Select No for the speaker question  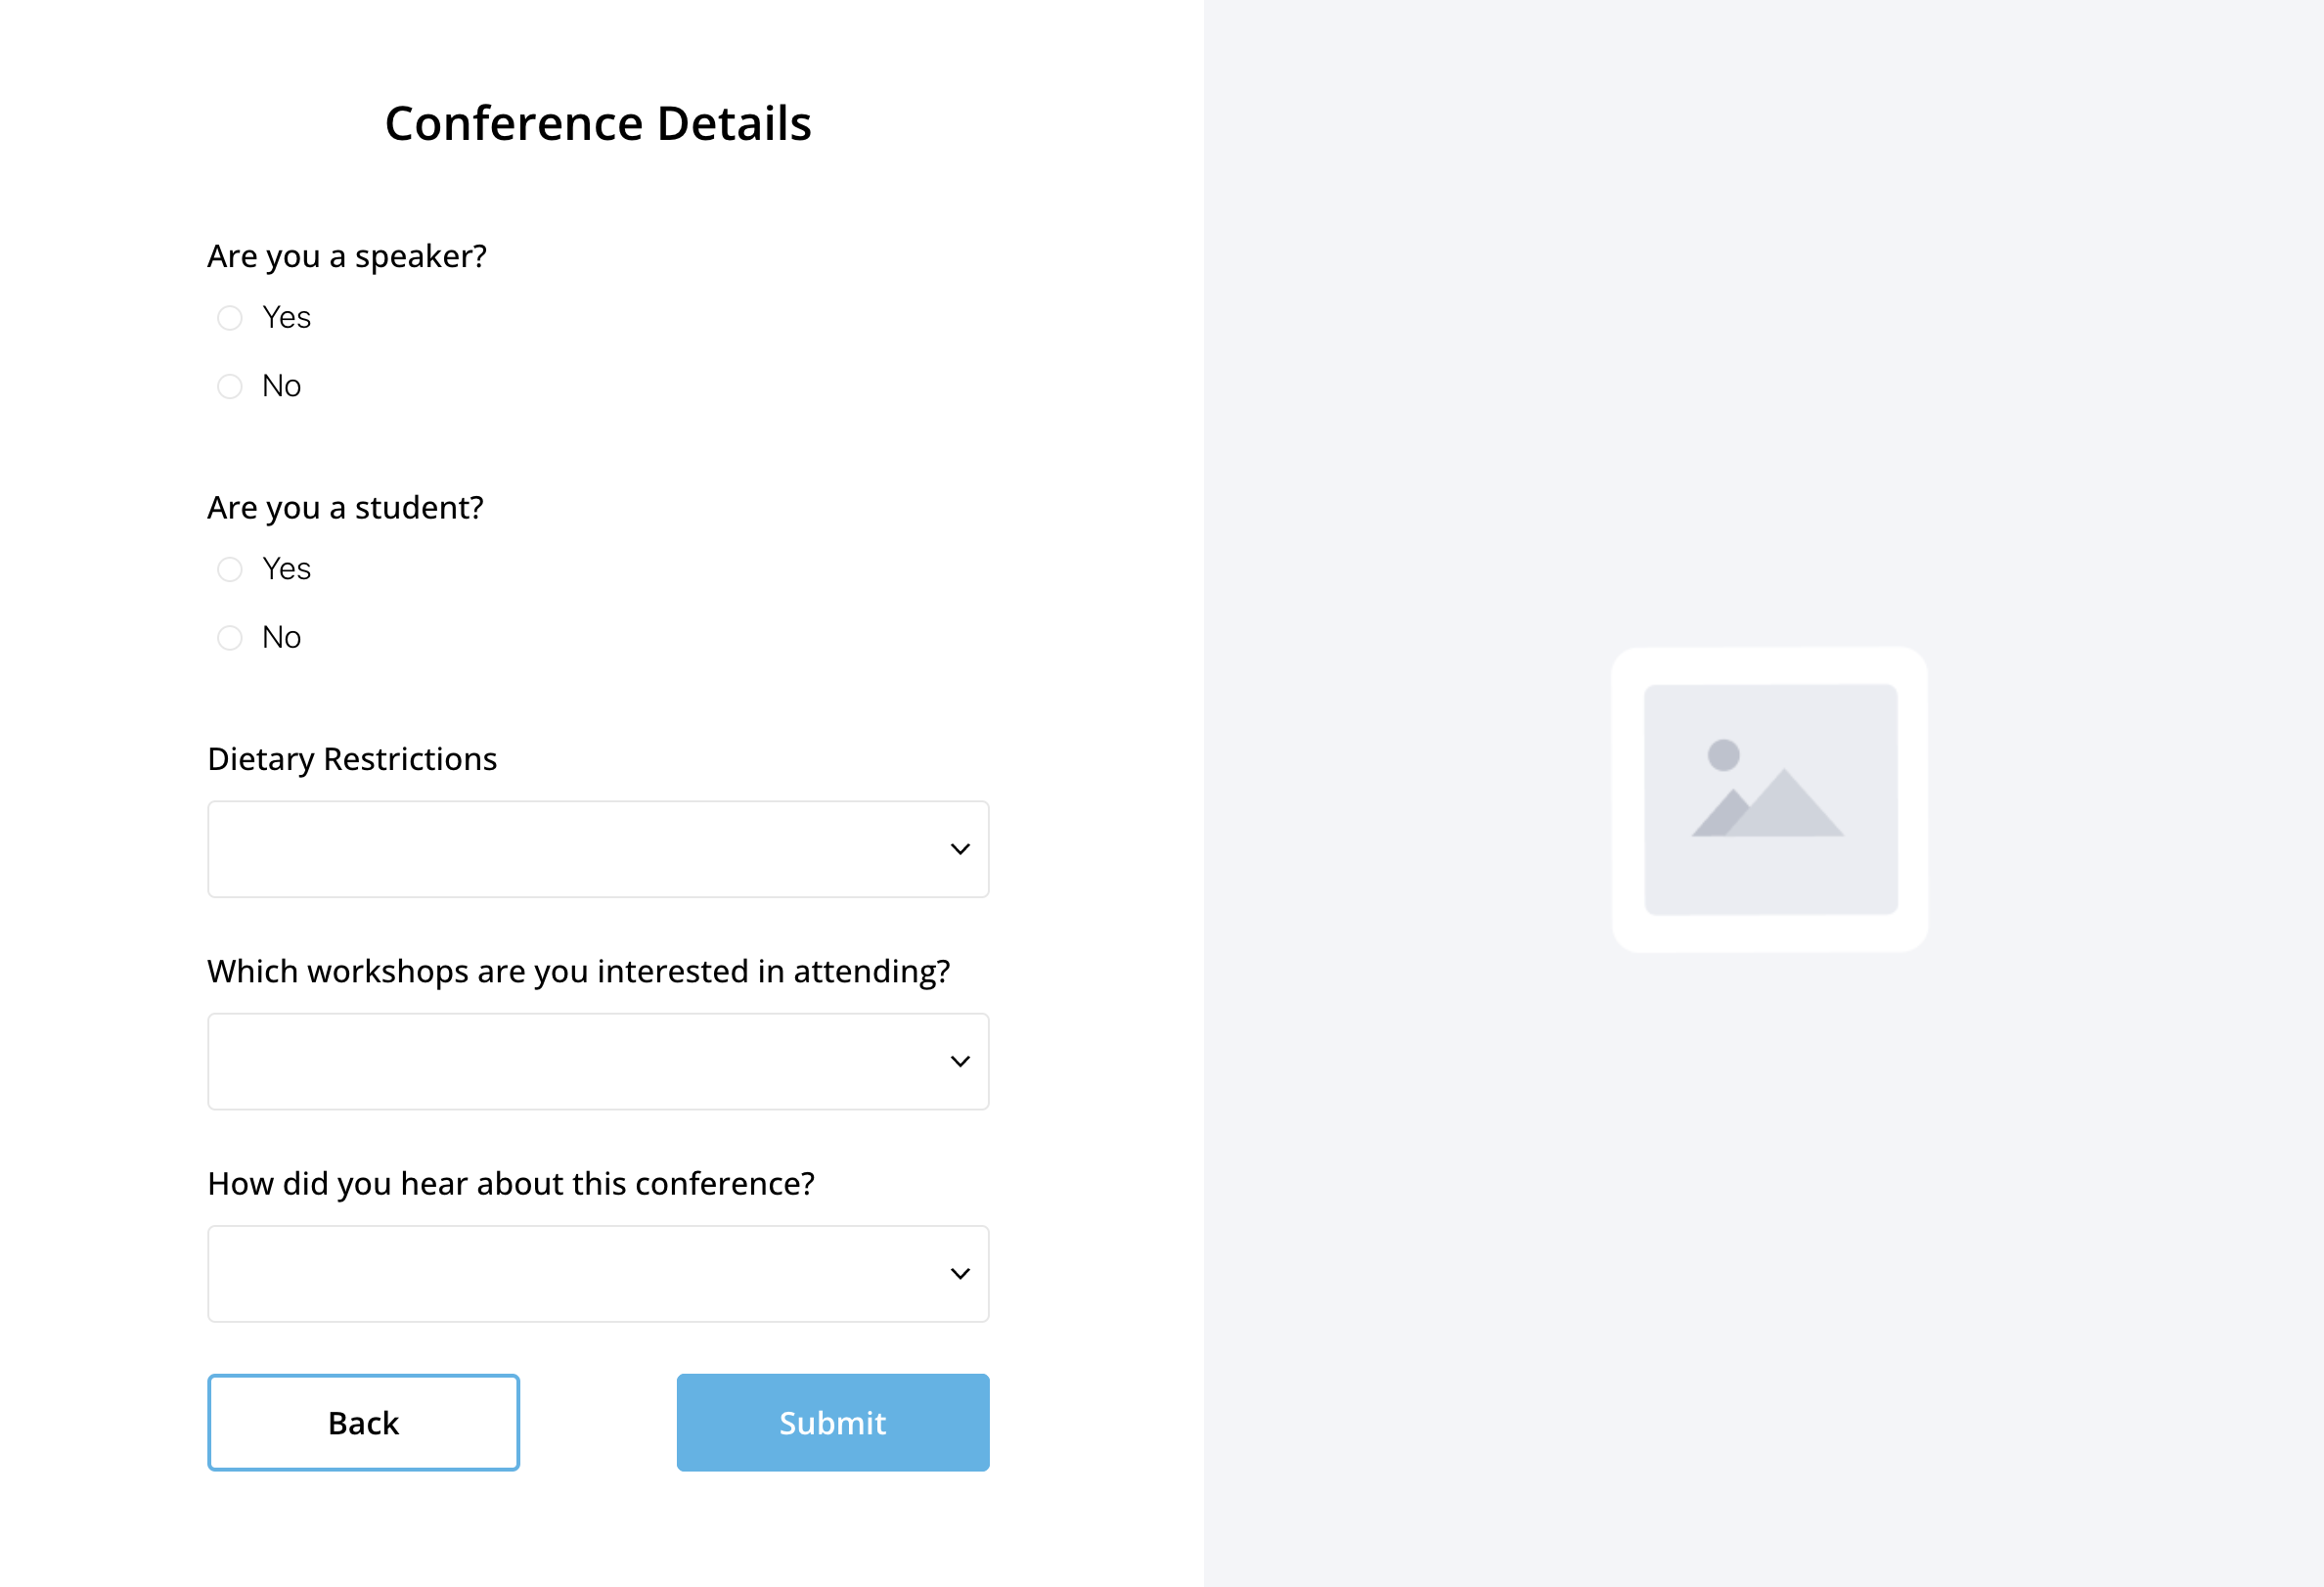click(229, 386)
